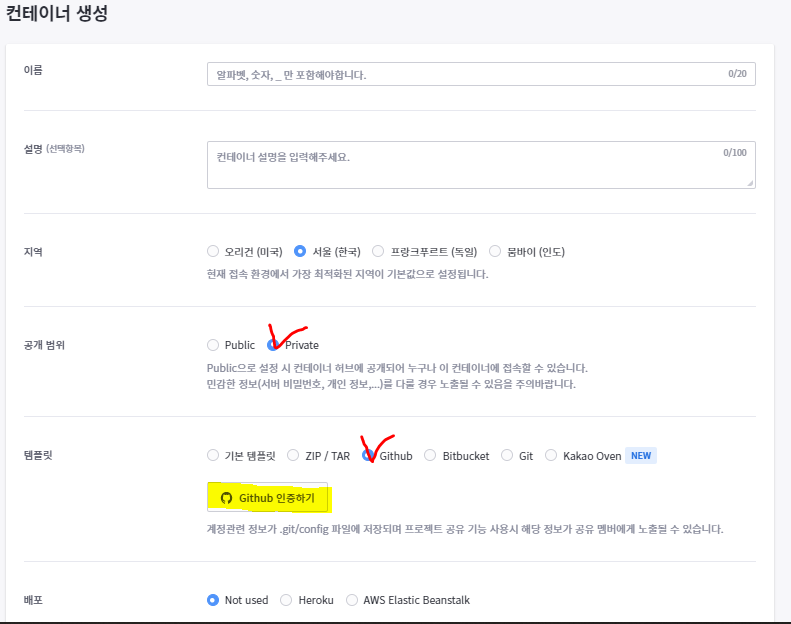Click the Github 인증하기 button
791x624 pixels.
pos(267,498)
